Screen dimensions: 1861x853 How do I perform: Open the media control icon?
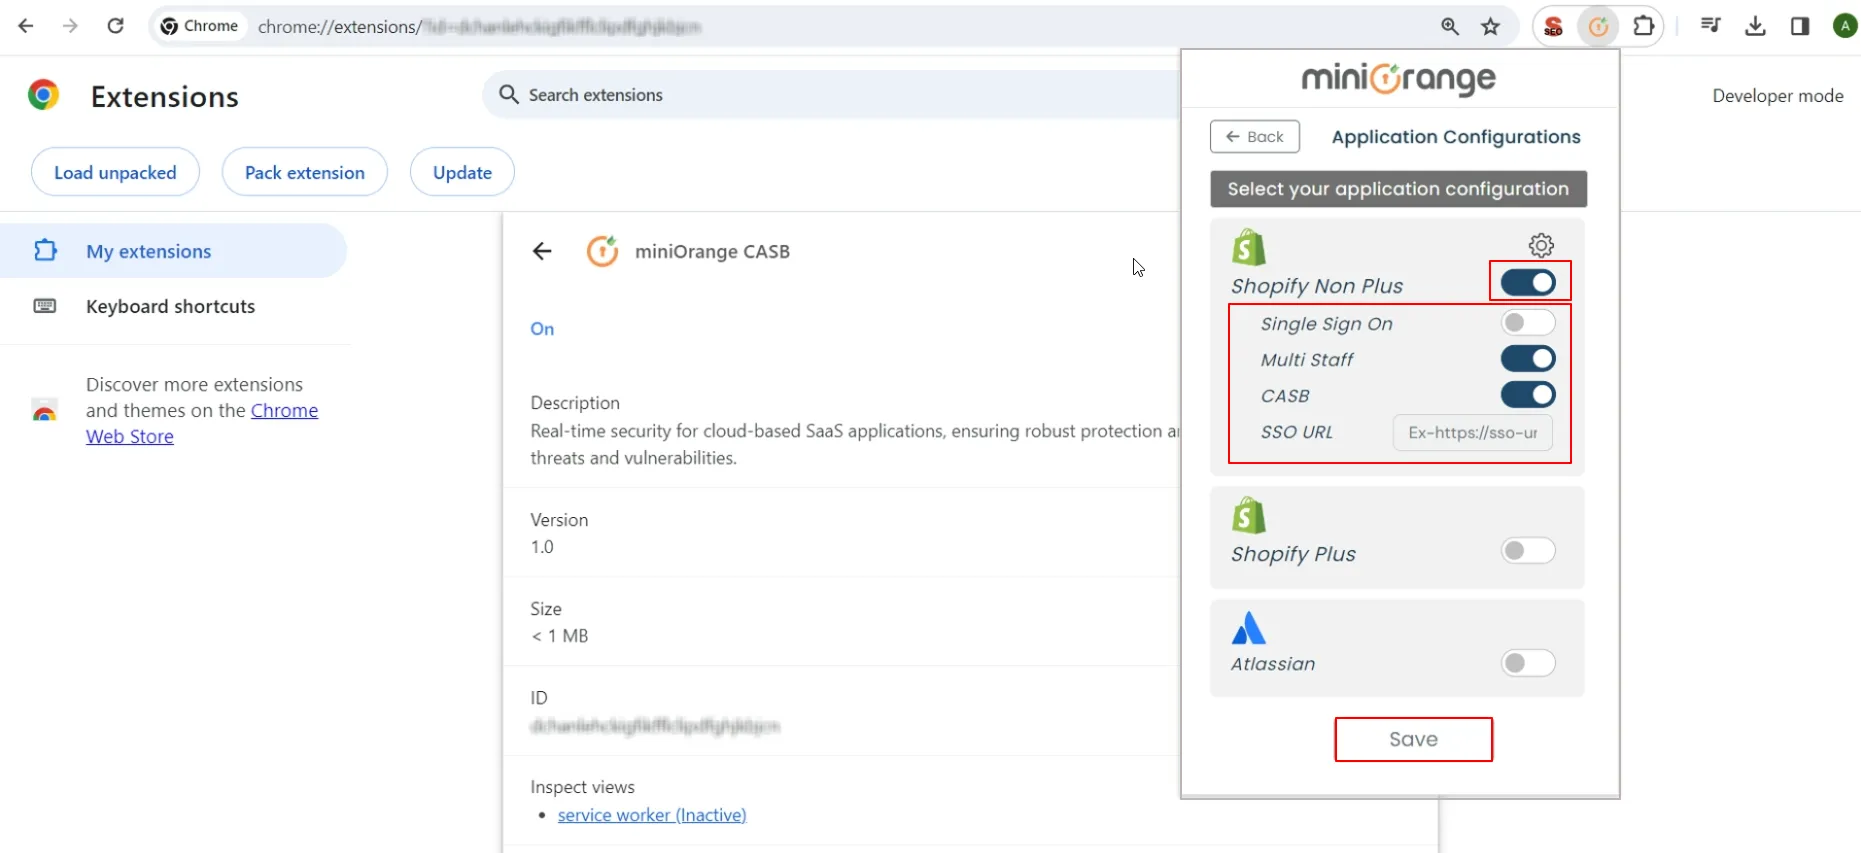pyautogui.click(x=1711, y=26)
